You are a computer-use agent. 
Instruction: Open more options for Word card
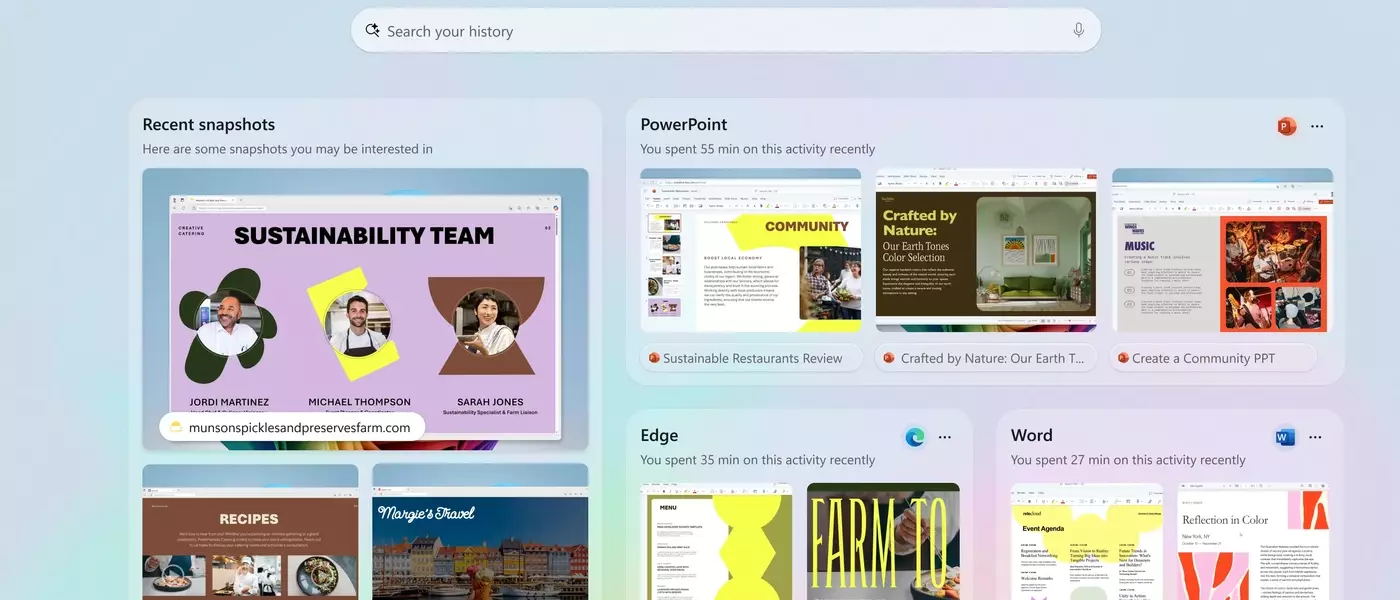coord(1315,437)
